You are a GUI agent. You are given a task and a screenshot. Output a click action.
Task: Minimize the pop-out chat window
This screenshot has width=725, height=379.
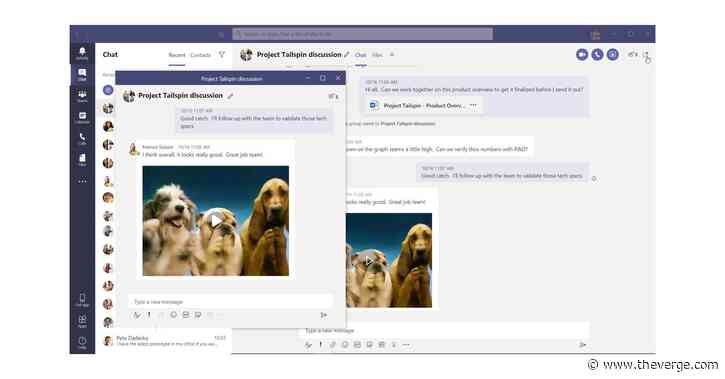[x=308, y=78]
